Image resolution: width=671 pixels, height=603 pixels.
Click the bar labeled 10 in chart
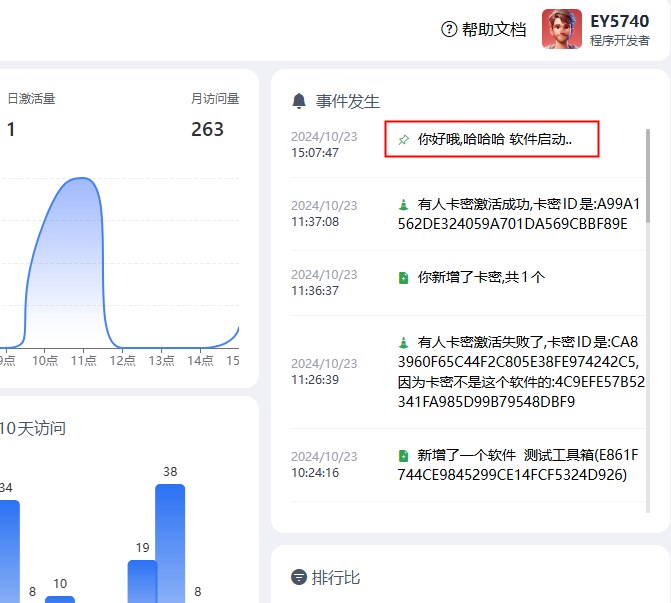60,598
